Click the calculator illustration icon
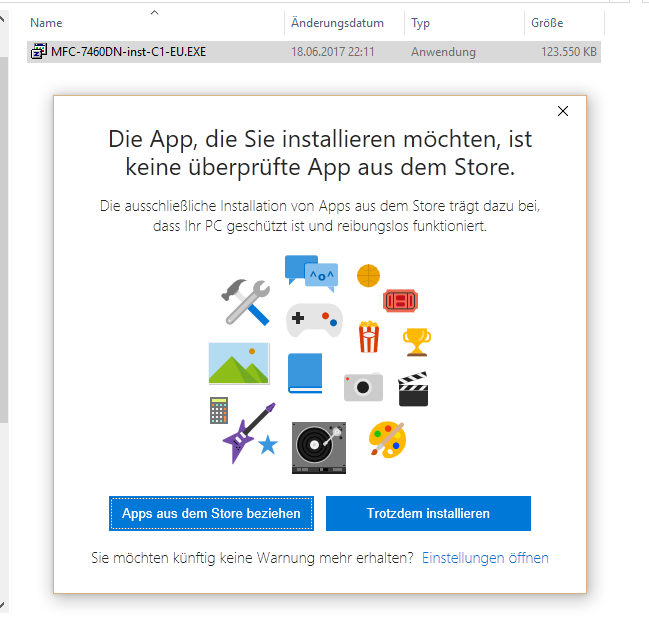 coord(219,410)
